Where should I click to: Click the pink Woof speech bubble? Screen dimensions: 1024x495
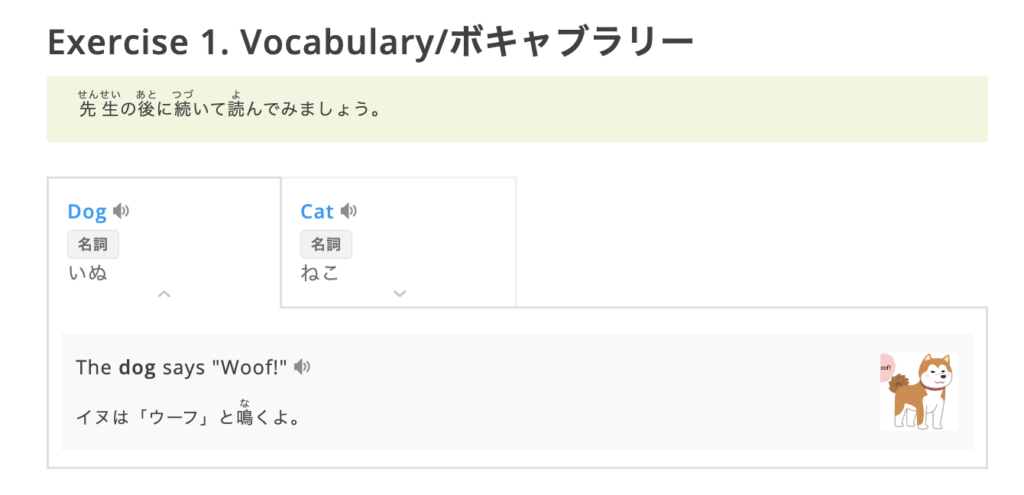click(885, 369)
